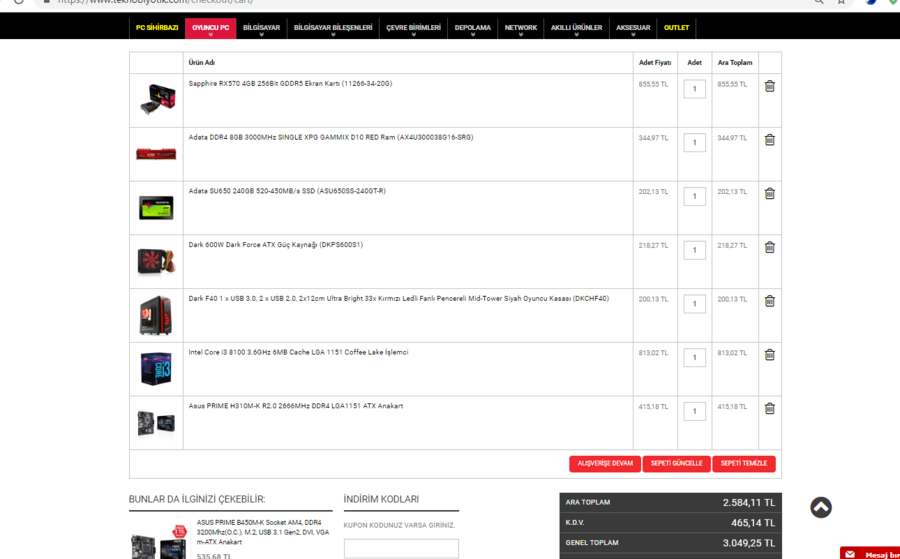This screenshot has width=900, height=559.
Task: Open Adata SU650 240GB SSD link
Action: coord(287,191)
